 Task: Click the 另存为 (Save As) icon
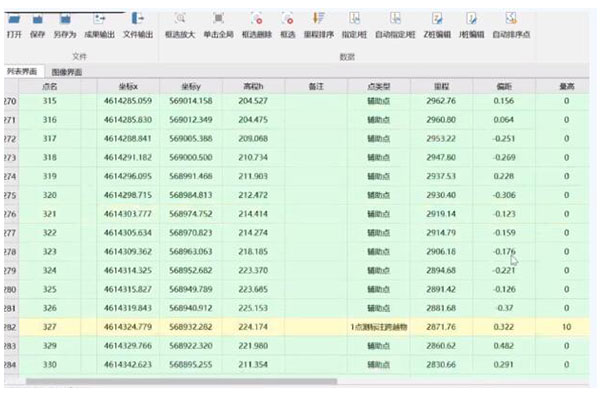point(66,23)
